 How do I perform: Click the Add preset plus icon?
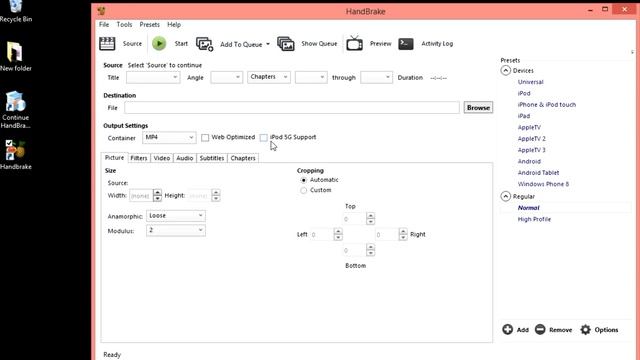507,329
